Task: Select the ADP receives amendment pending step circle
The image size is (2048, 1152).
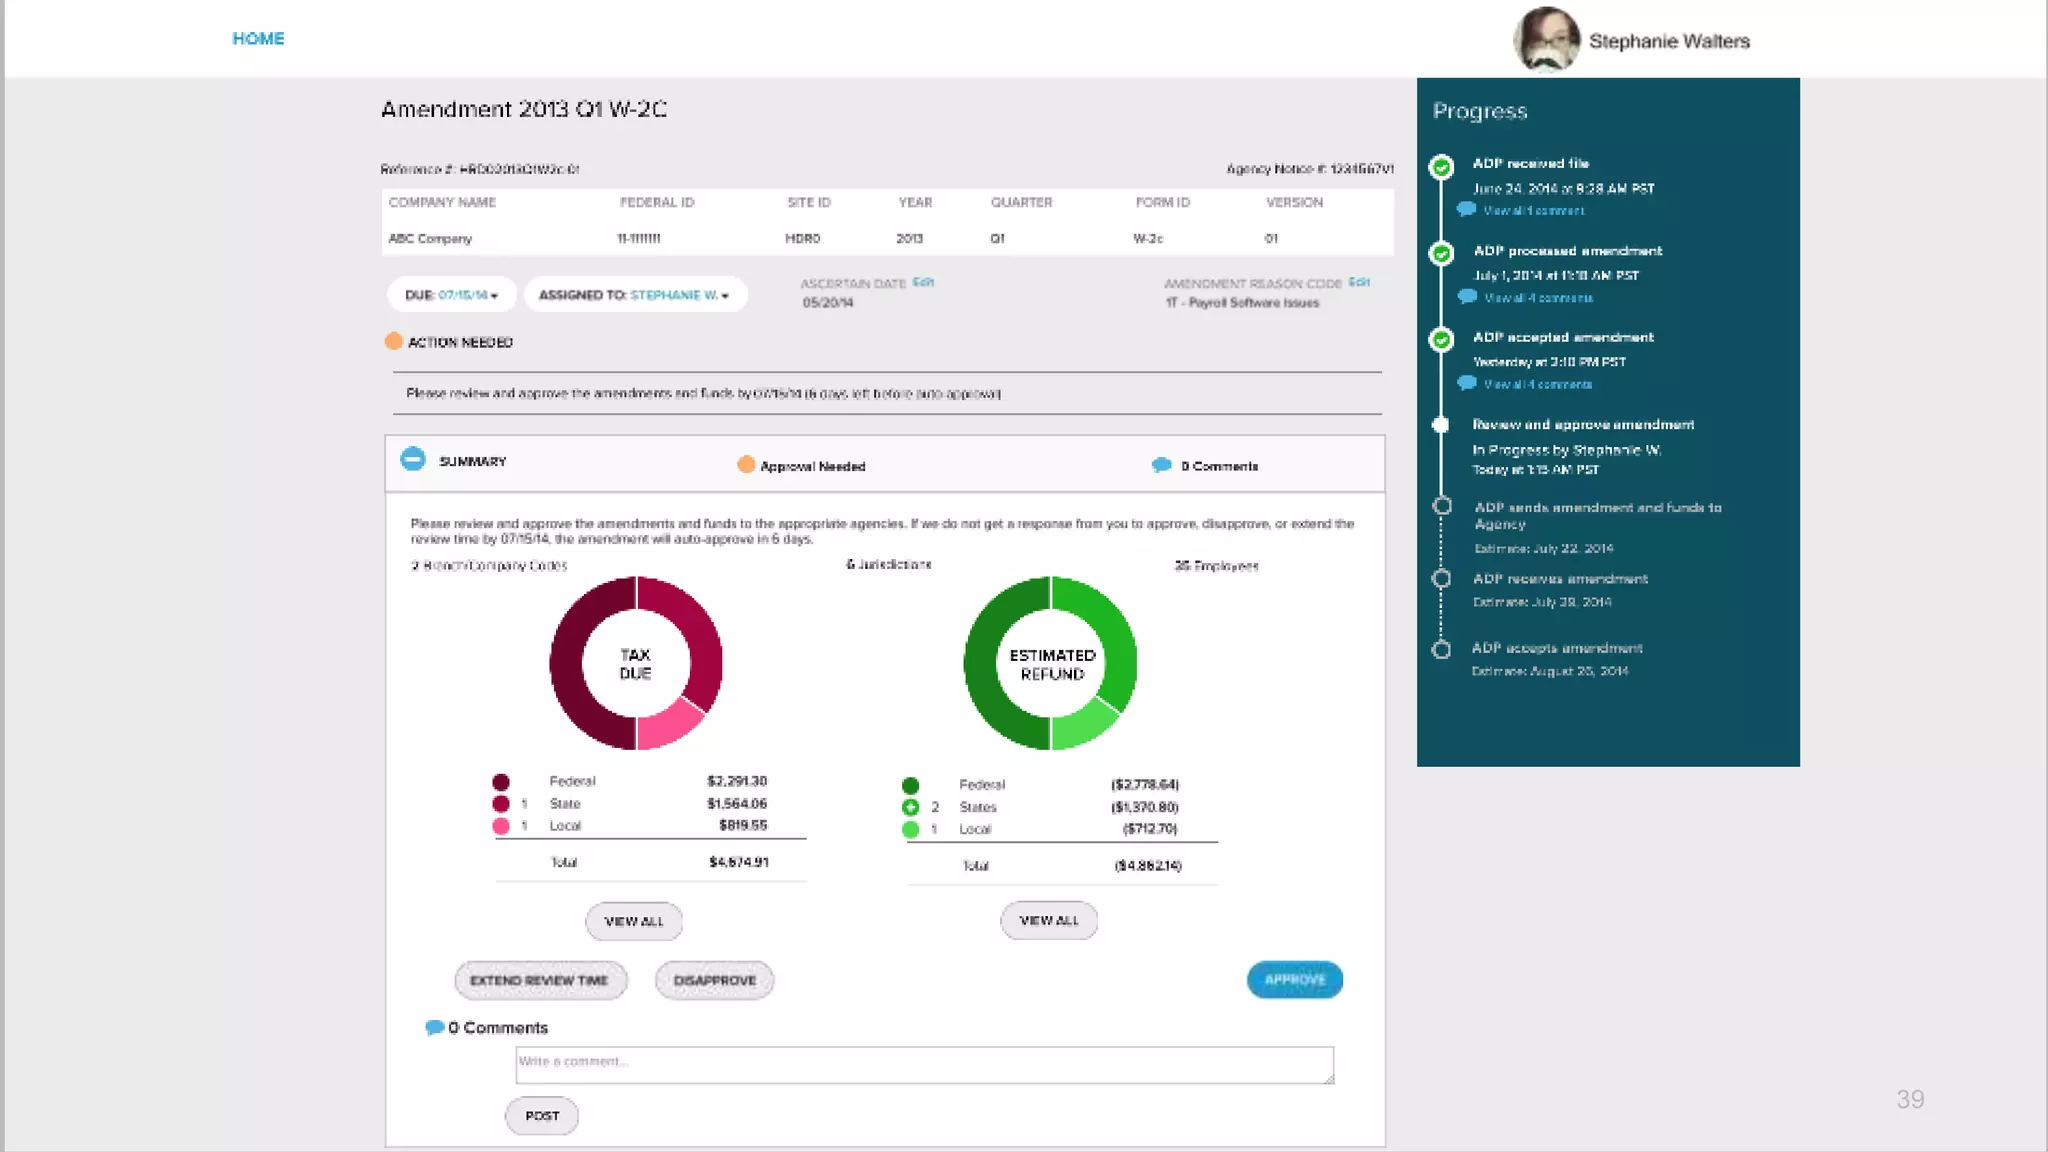Action: tap(1441, 579)
